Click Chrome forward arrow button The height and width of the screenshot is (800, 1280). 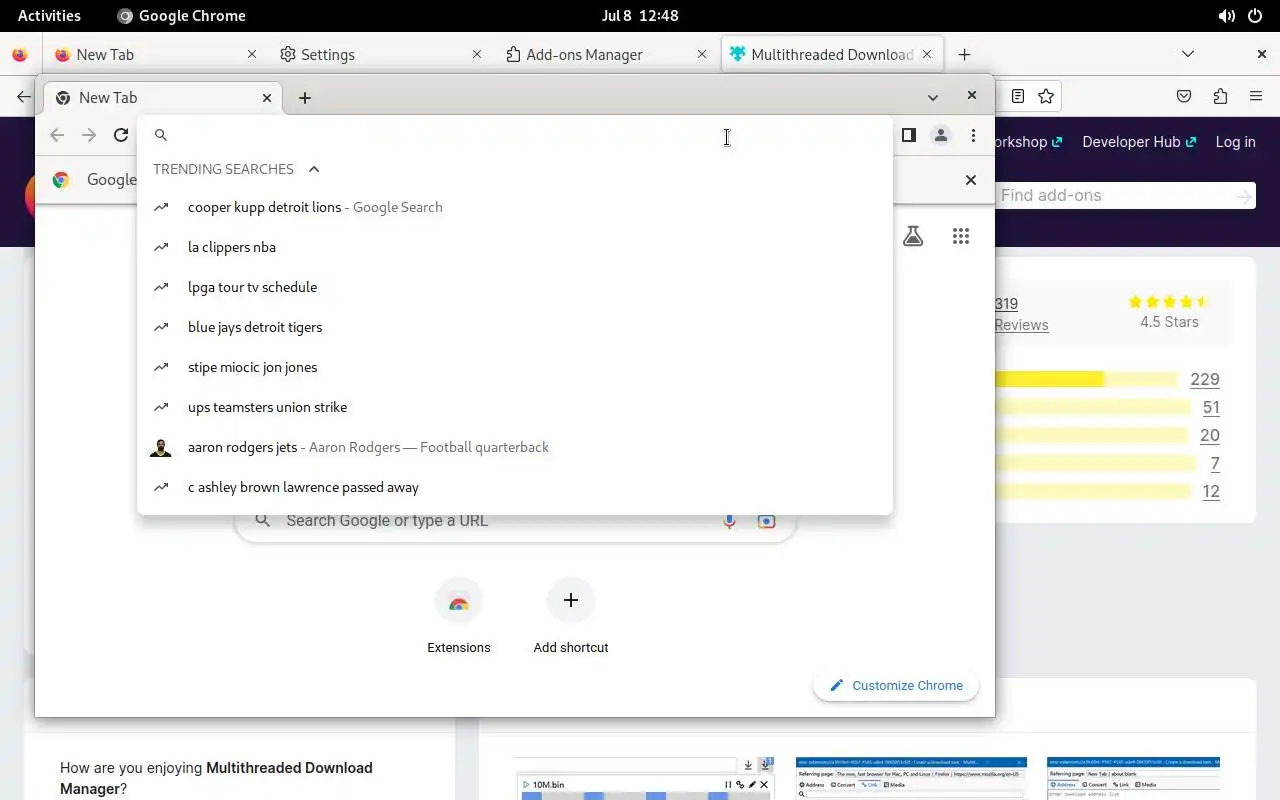[89, 135]
